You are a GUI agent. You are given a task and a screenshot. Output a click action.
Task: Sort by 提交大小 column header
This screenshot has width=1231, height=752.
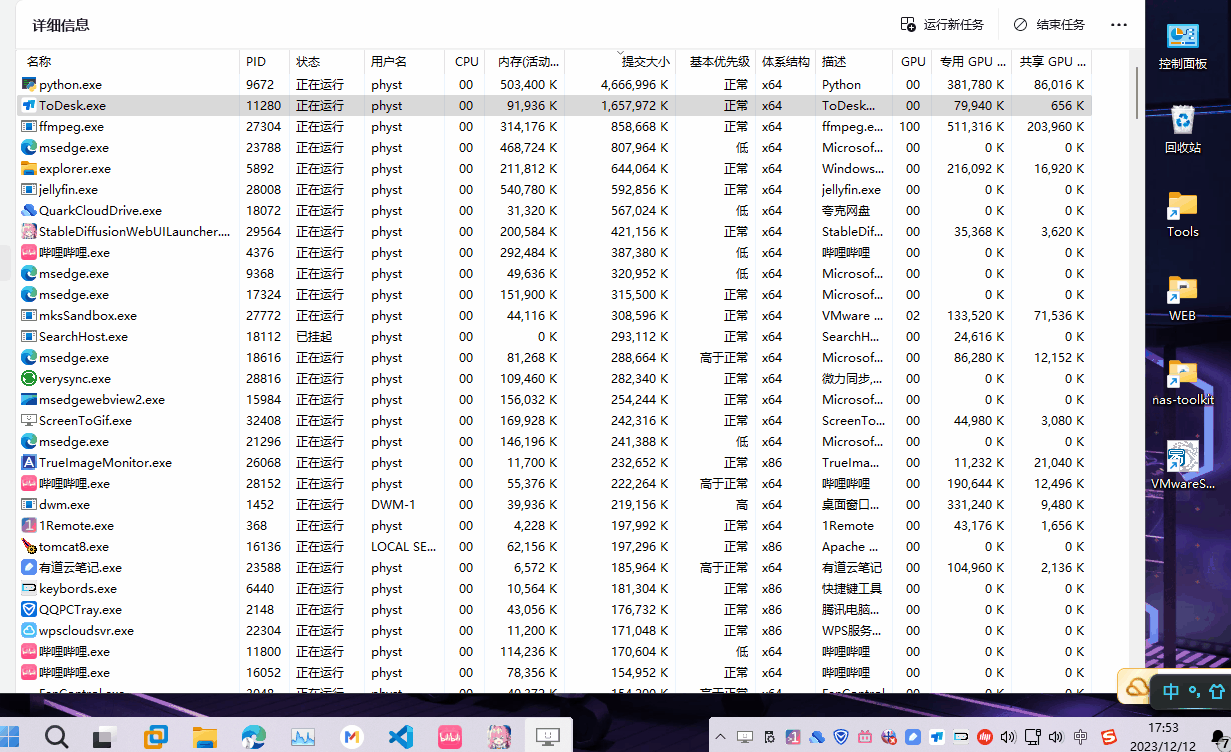click(621, 62)
